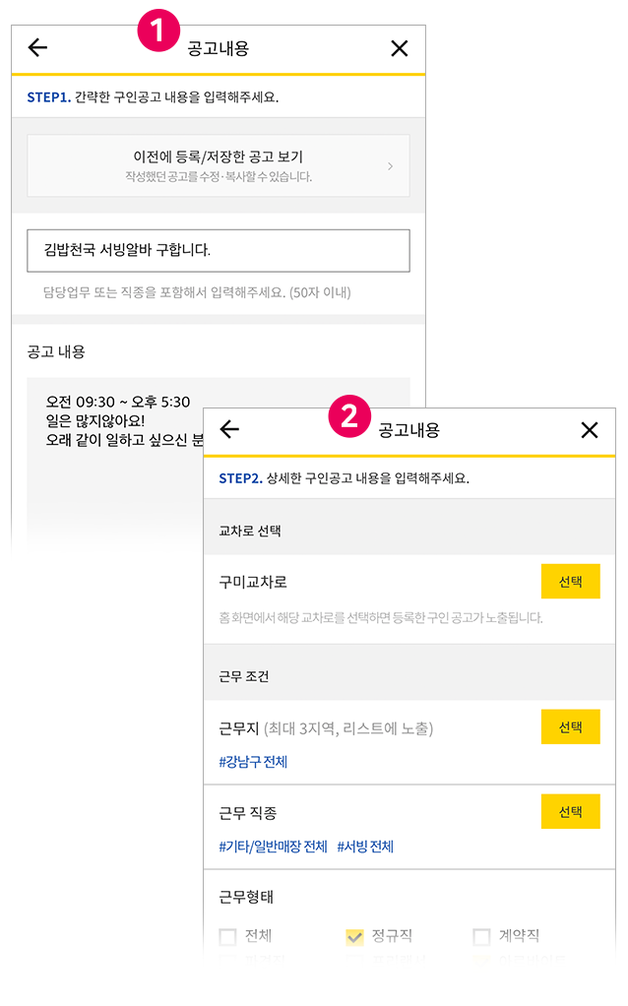The image size is (628, 1006).
Task: Close the STEP1 공고내용 screen with X
Action: coord(399,48)
